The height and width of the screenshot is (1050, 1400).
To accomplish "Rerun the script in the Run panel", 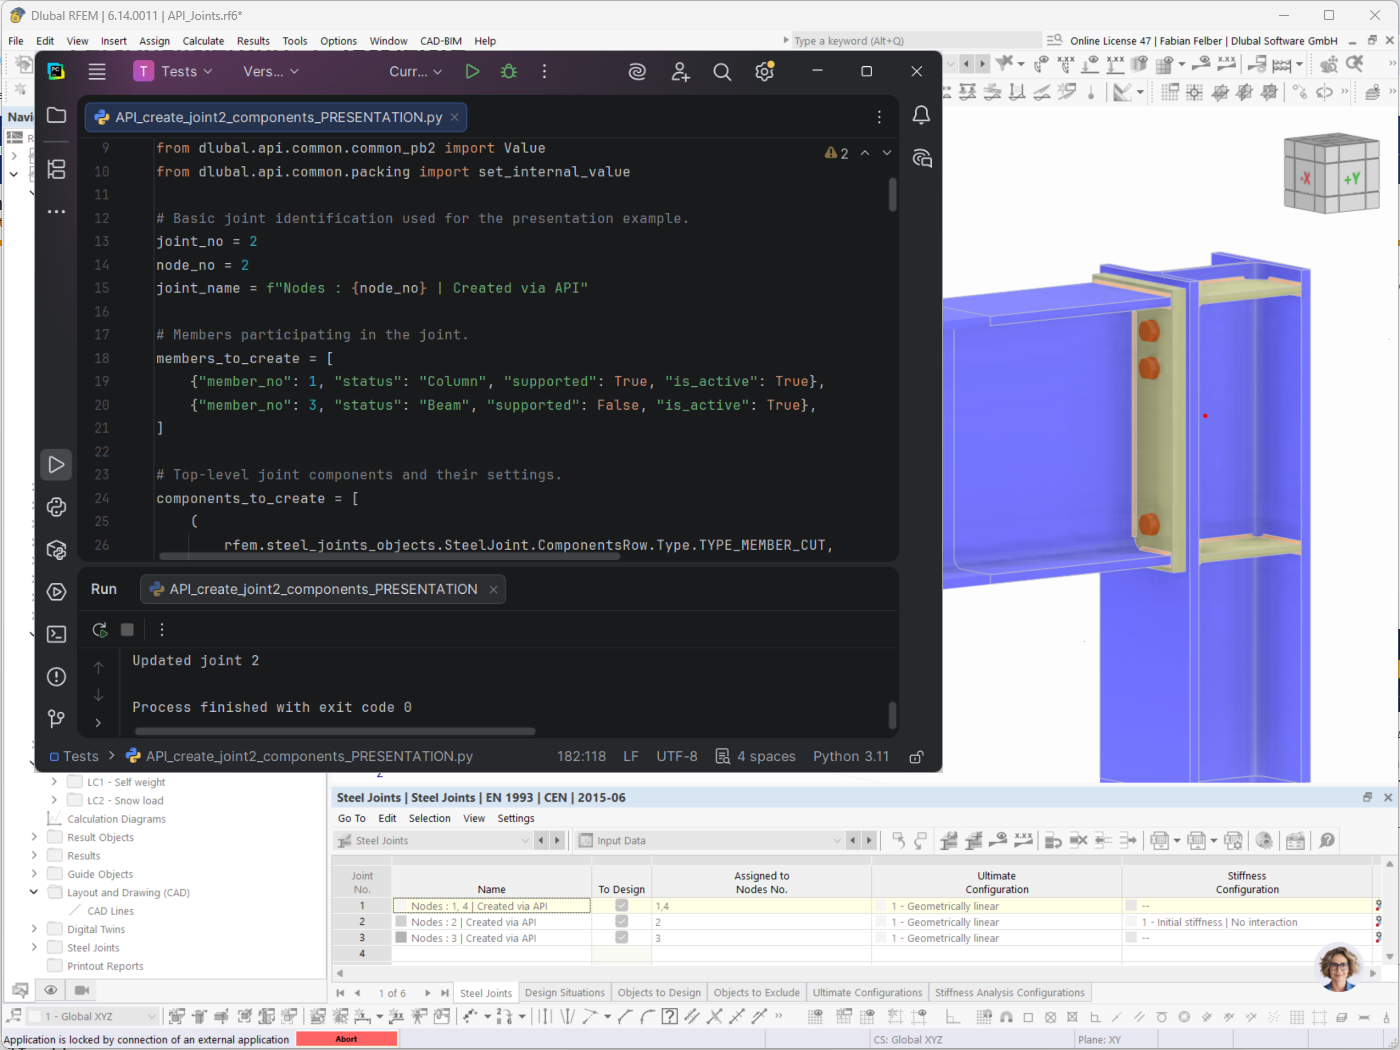I will point(100,629).
